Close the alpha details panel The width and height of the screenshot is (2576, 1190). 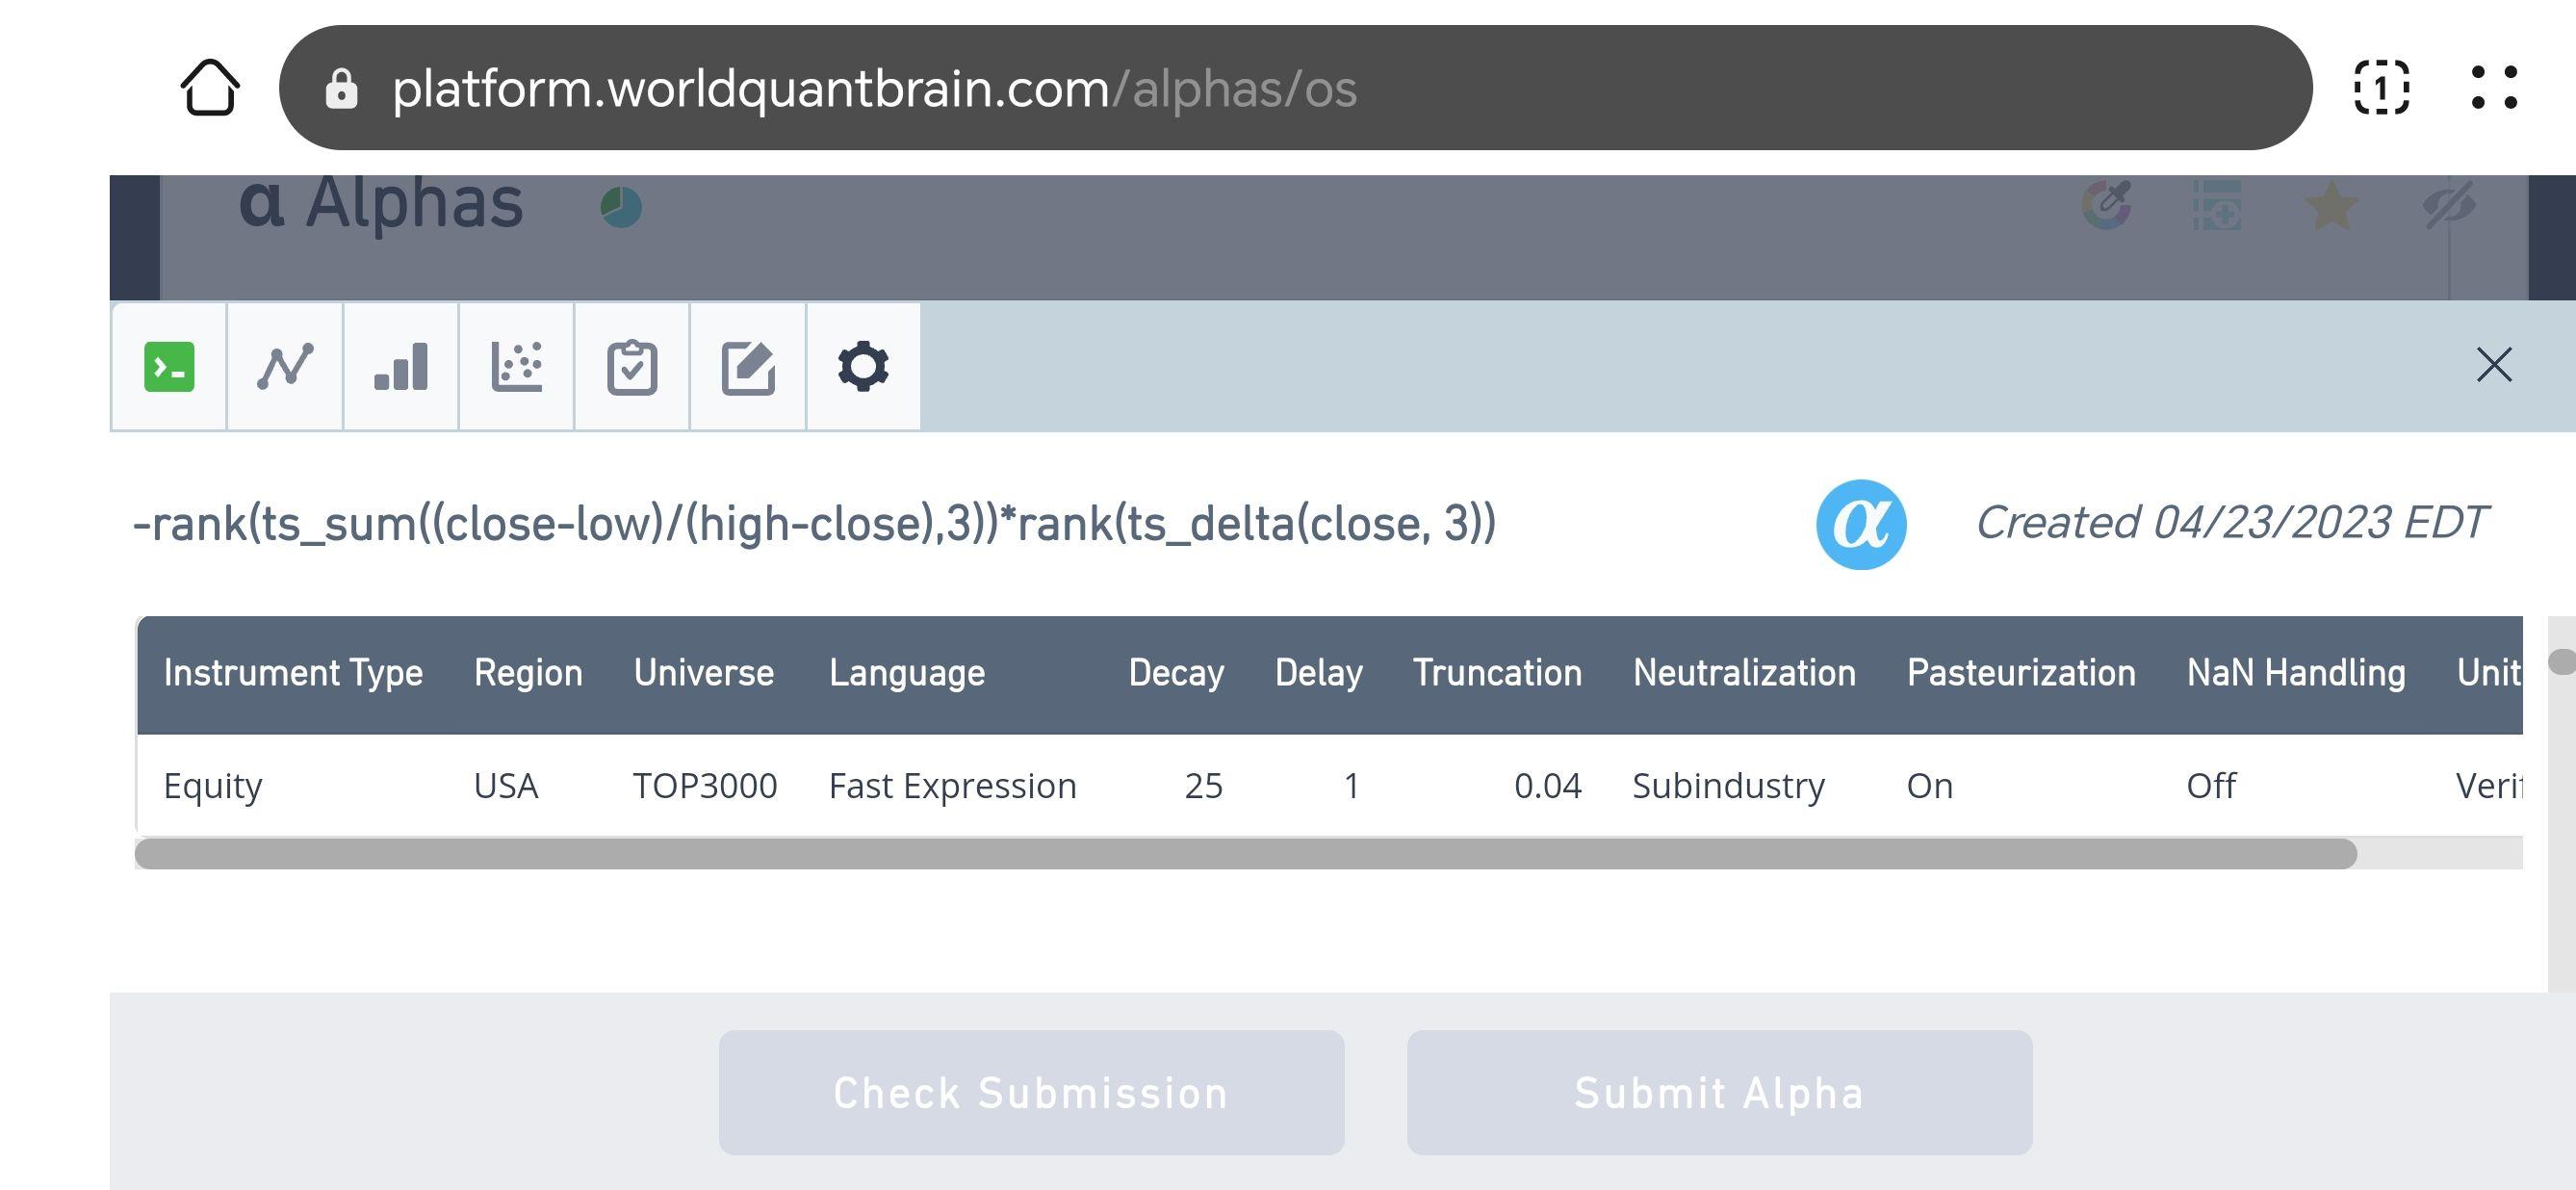click(x=2494, y=365)
